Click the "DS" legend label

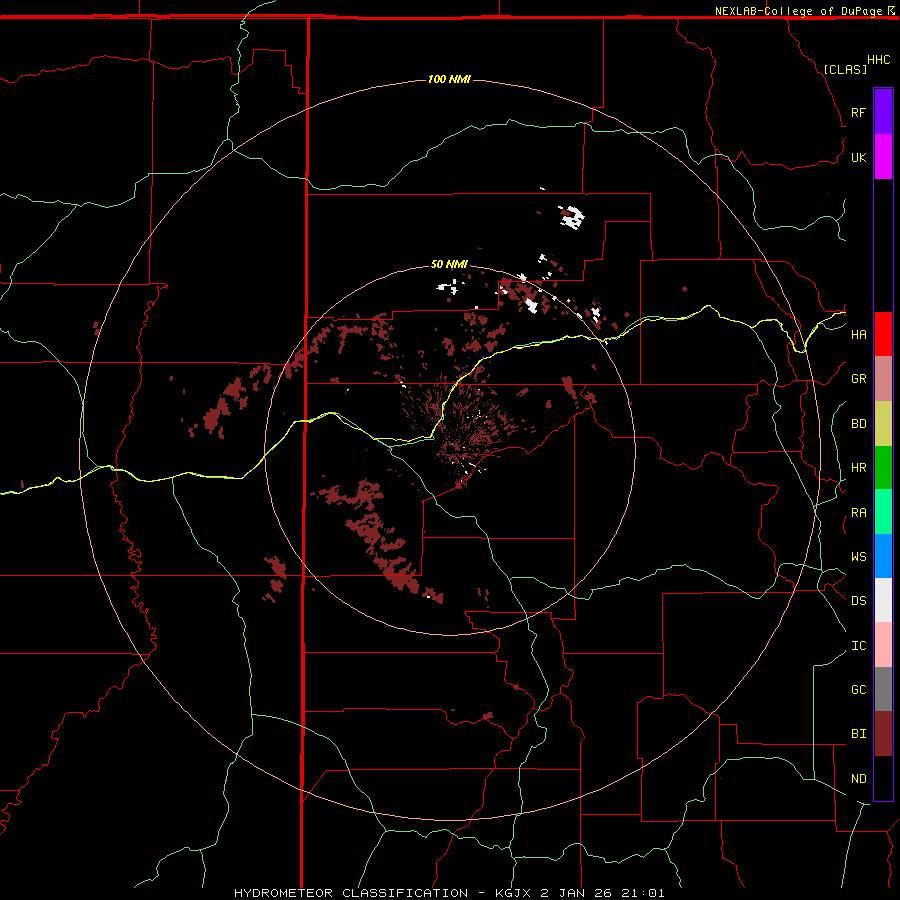pyautogui.click(x=858, y=600)
